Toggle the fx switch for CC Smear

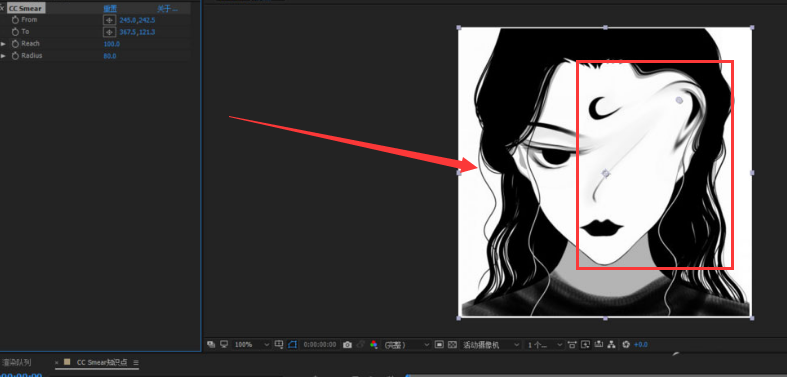[x=2, y=8]
